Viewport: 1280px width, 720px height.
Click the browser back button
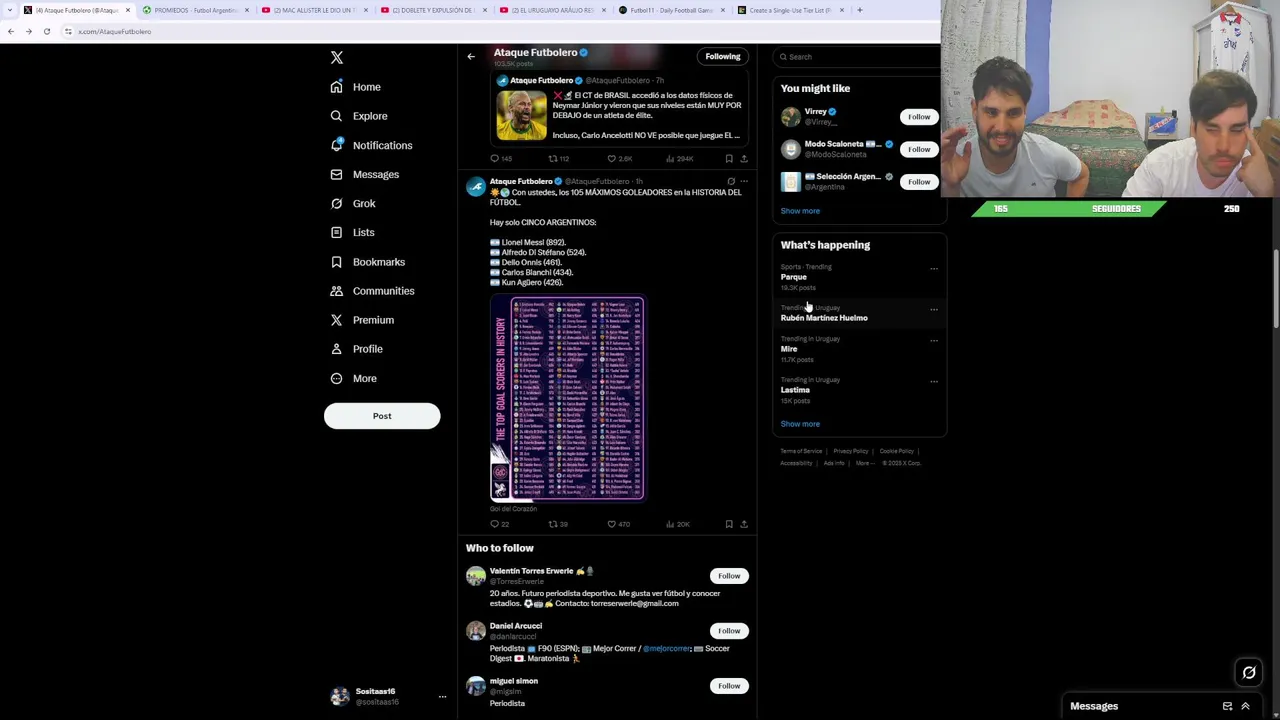click(10, 31)
